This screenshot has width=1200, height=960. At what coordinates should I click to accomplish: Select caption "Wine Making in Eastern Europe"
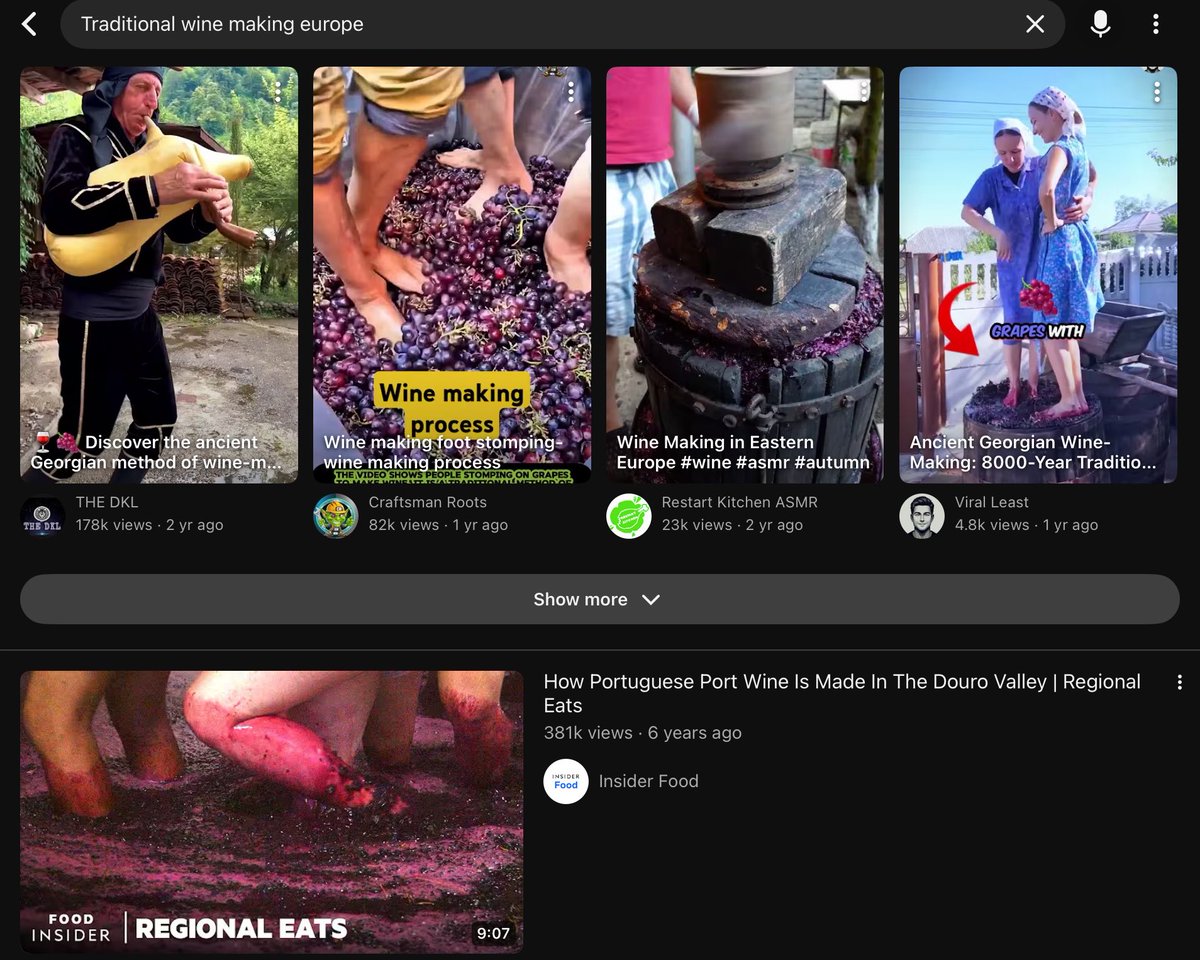click(743, 452)
